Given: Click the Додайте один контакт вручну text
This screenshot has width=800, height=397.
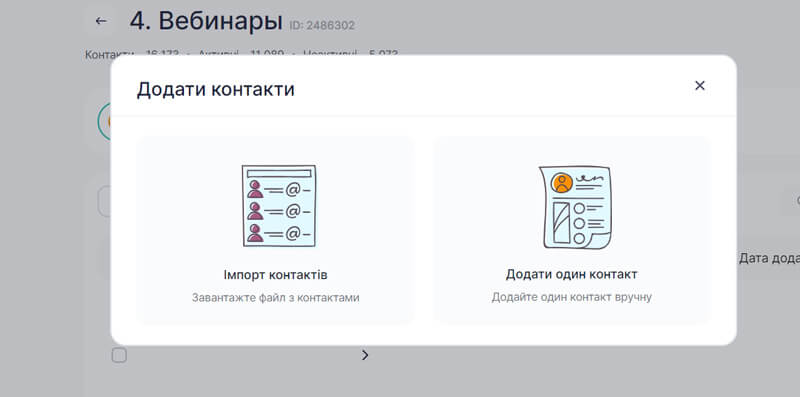Looking at the screenshot, I should [571, 296].
